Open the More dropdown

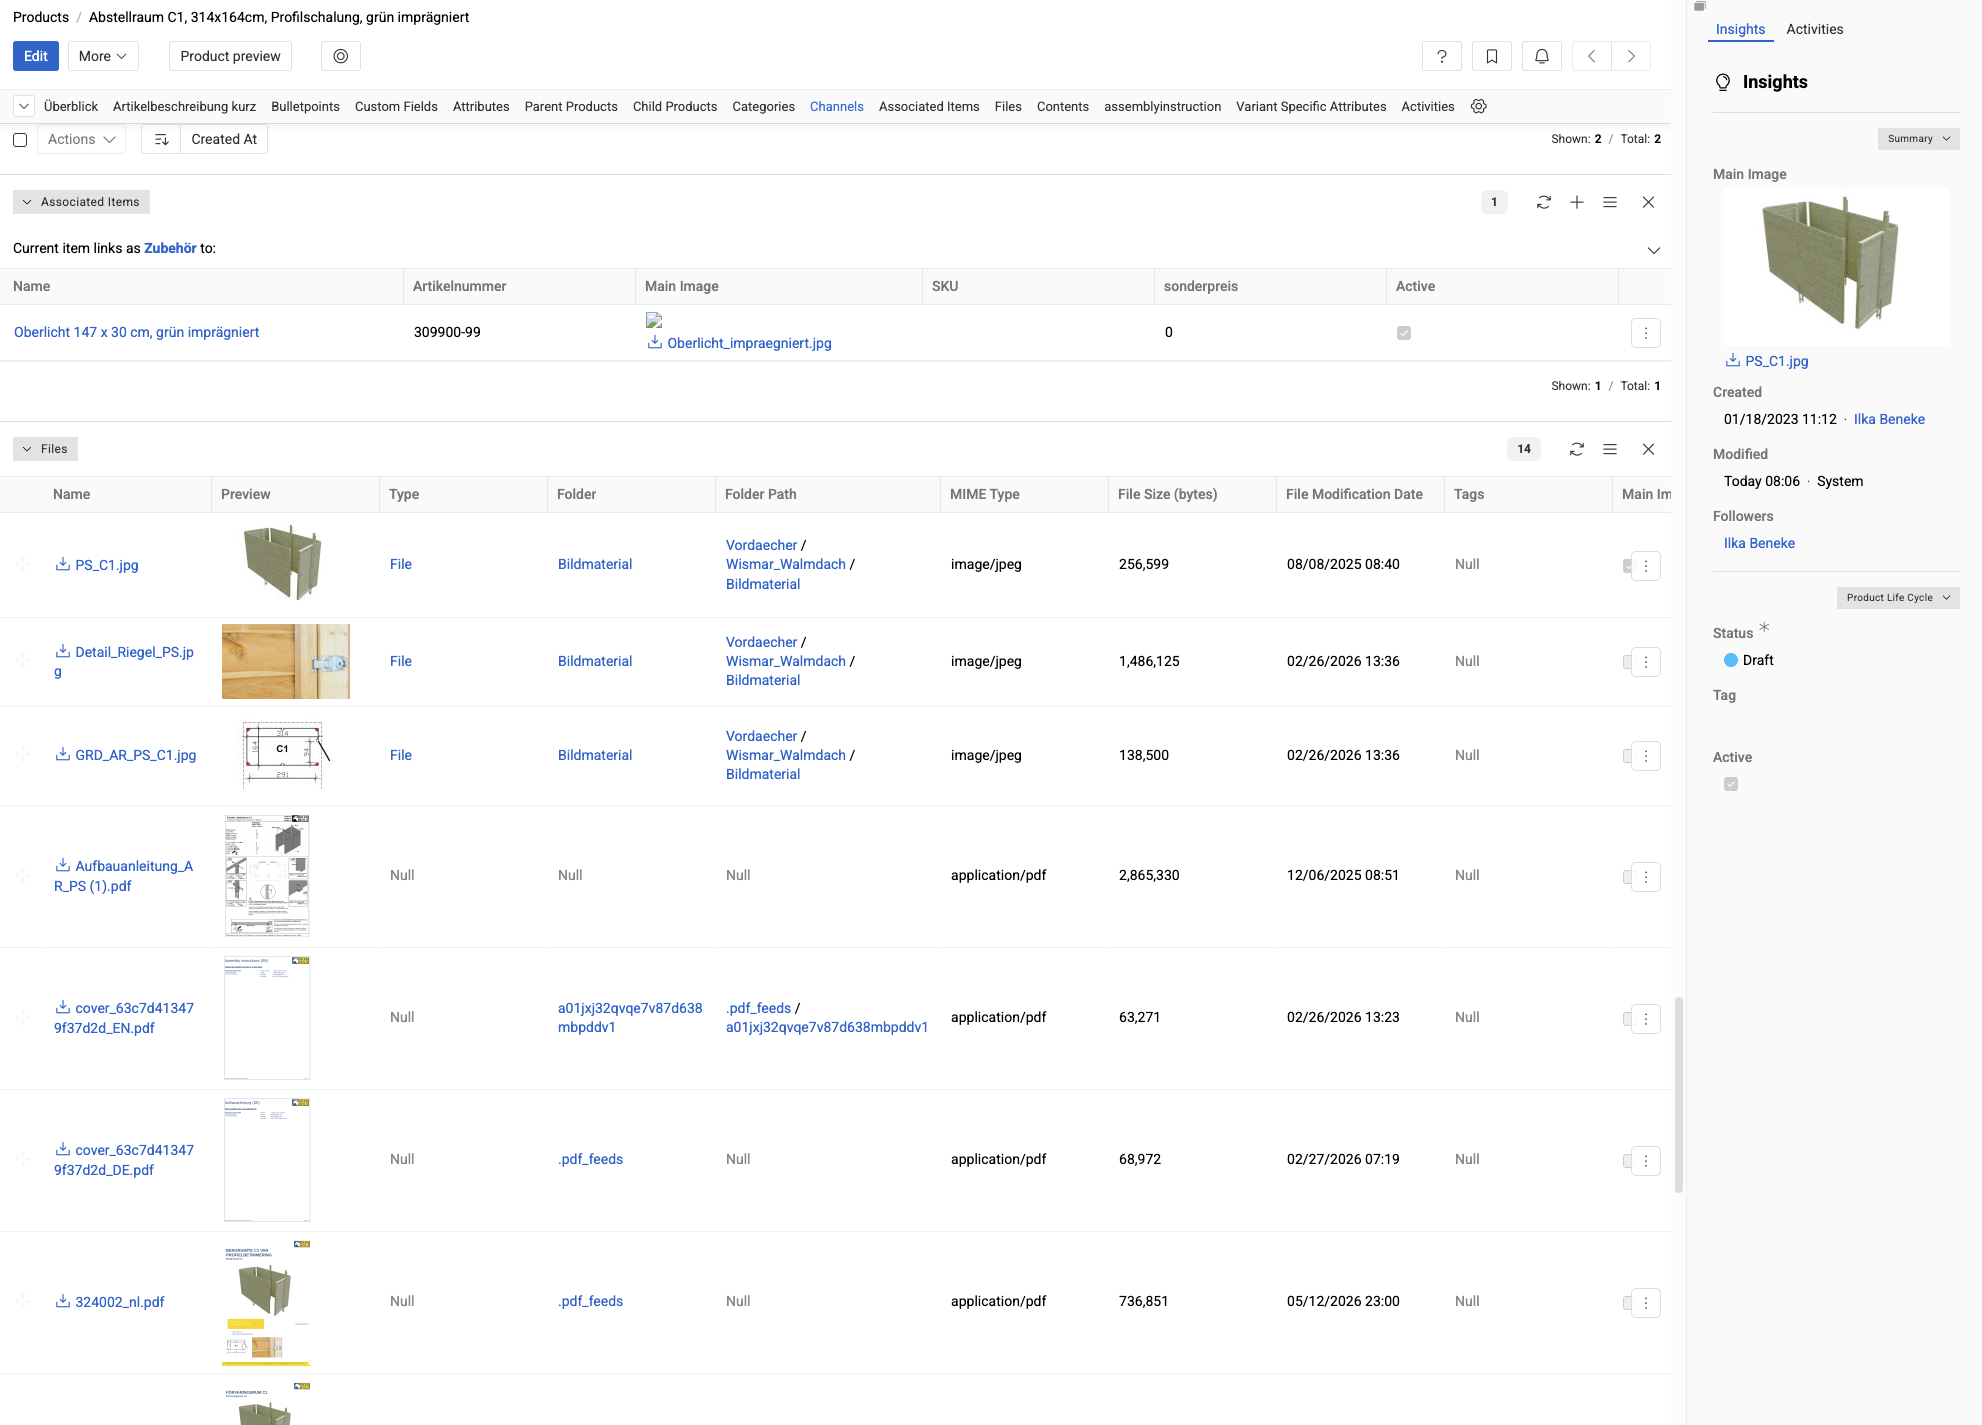(103, 56)
